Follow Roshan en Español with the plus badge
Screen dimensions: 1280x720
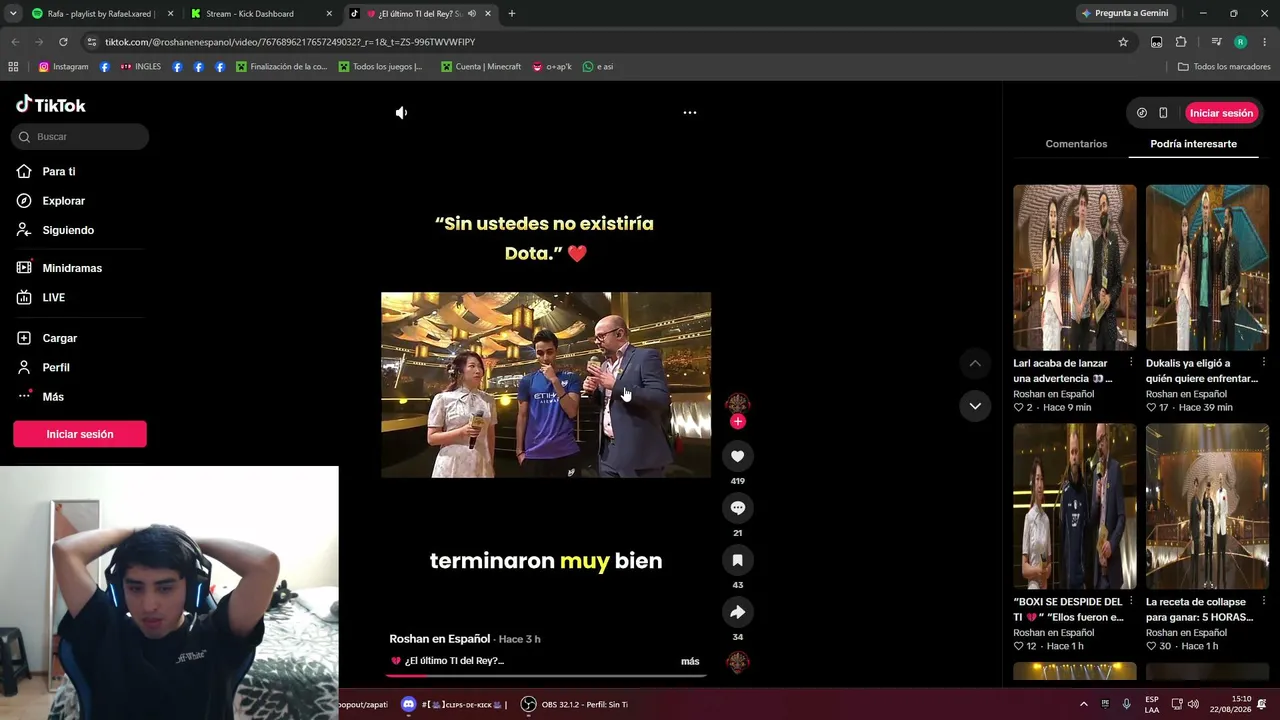(x=737, y=422)
